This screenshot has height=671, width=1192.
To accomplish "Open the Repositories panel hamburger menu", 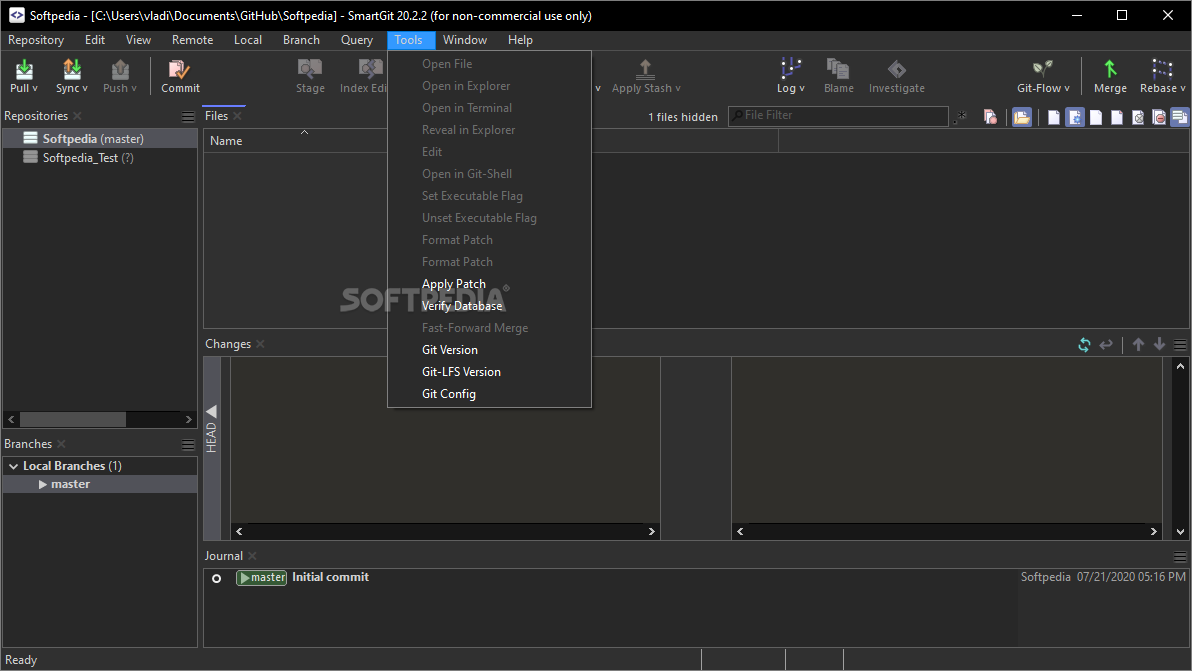I will tap(188, 117).
